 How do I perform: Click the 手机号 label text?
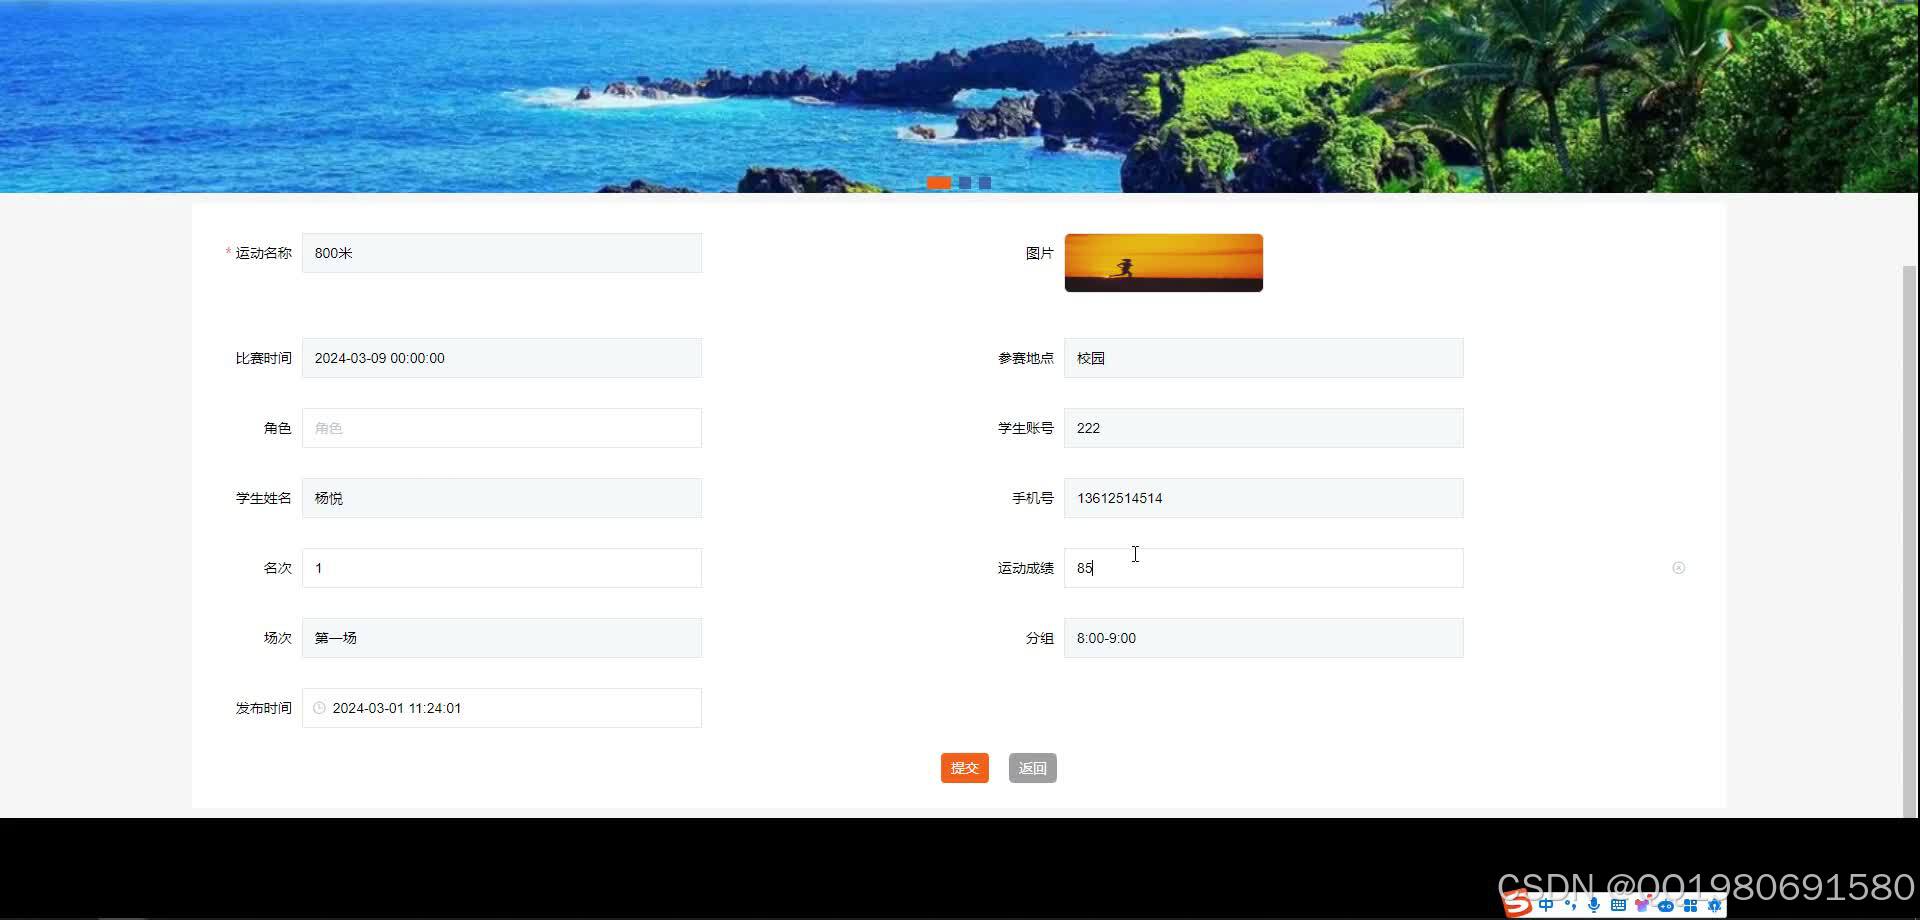[1033, 498]
